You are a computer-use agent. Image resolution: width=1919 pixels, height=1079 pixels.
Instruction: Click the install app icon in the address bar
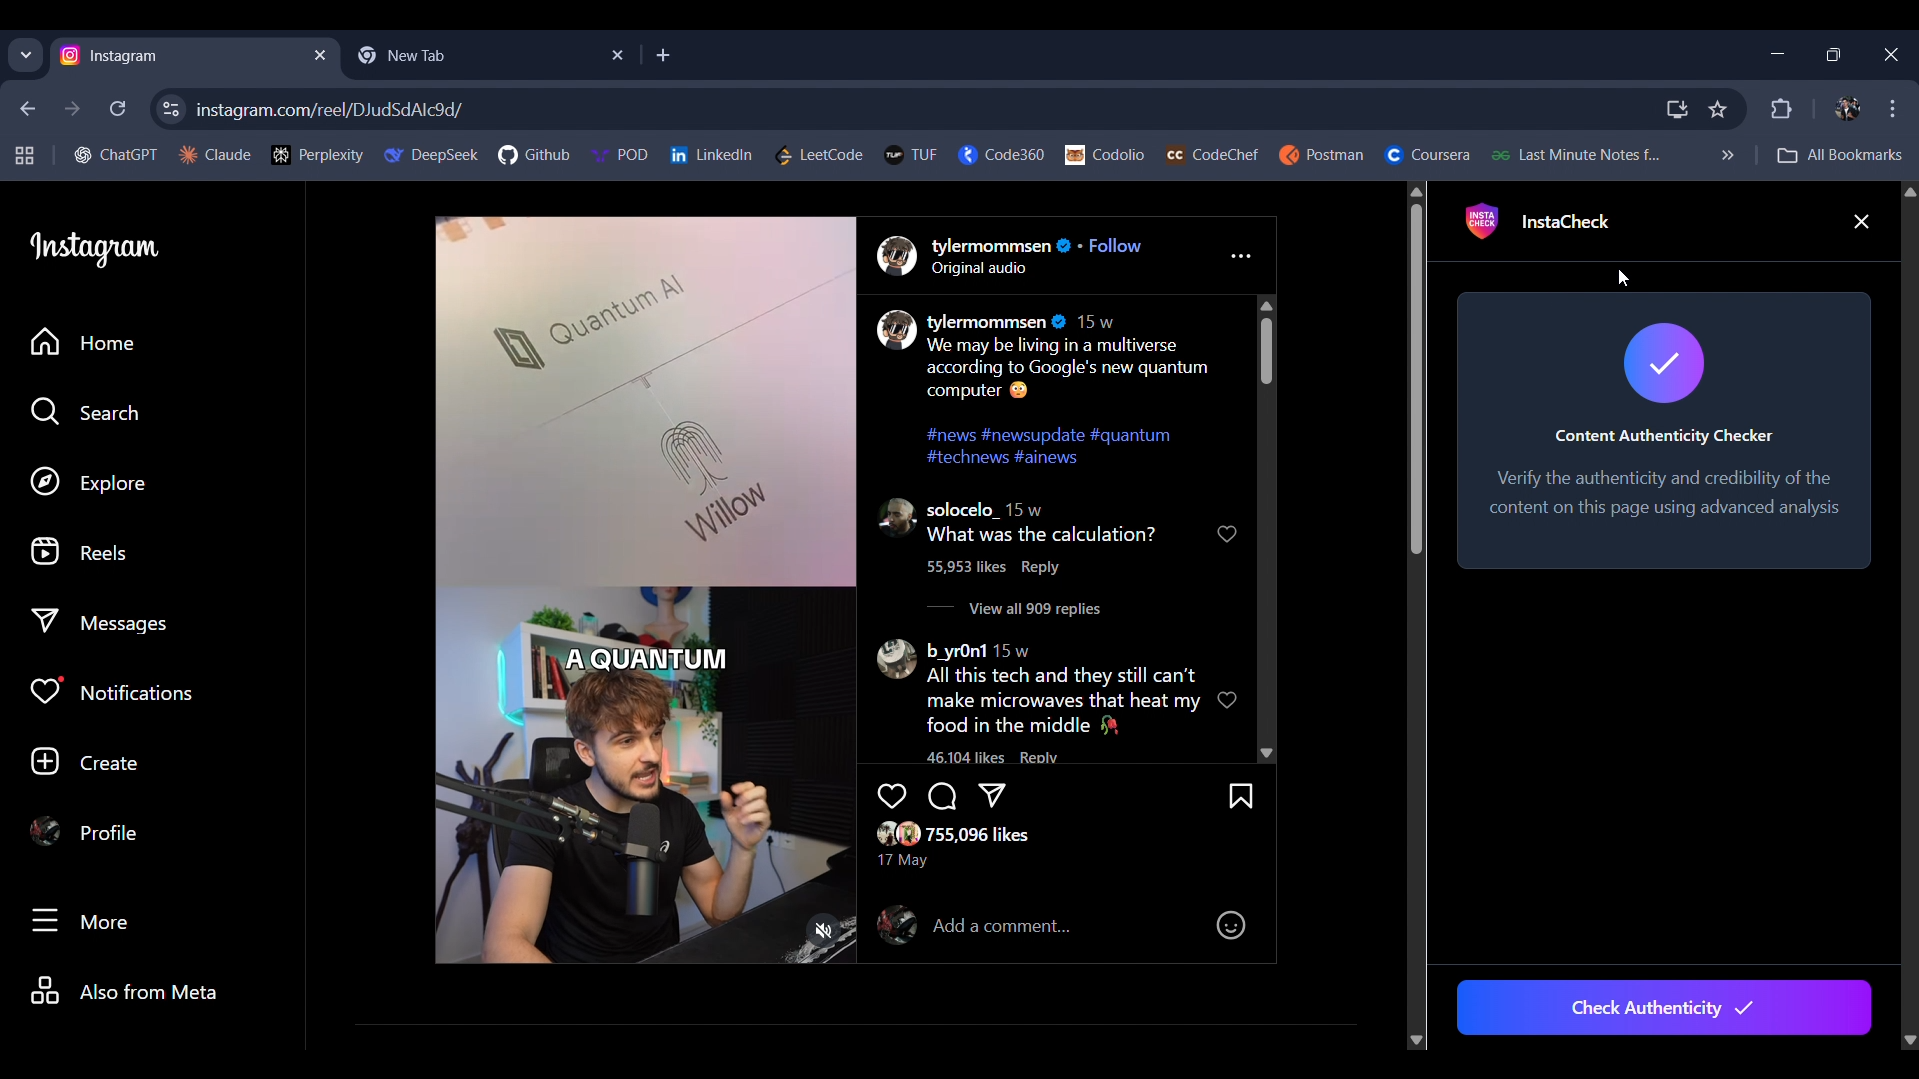[x=1677, y=110]
